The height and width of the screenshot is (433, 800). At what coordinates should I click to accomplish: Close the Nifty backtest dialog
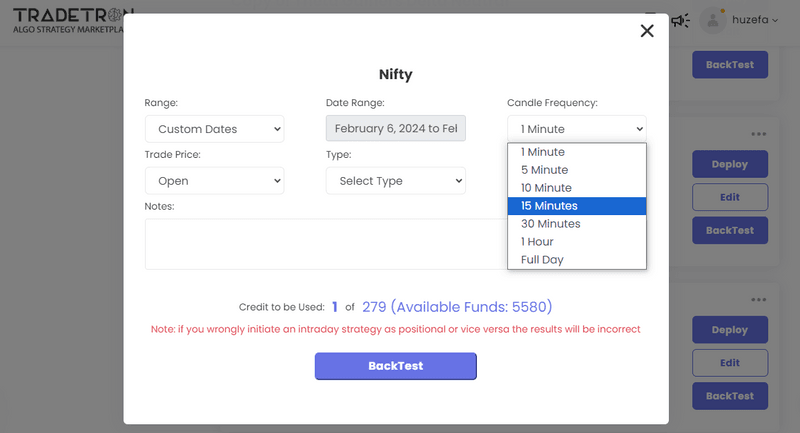[x=647, y=31]
